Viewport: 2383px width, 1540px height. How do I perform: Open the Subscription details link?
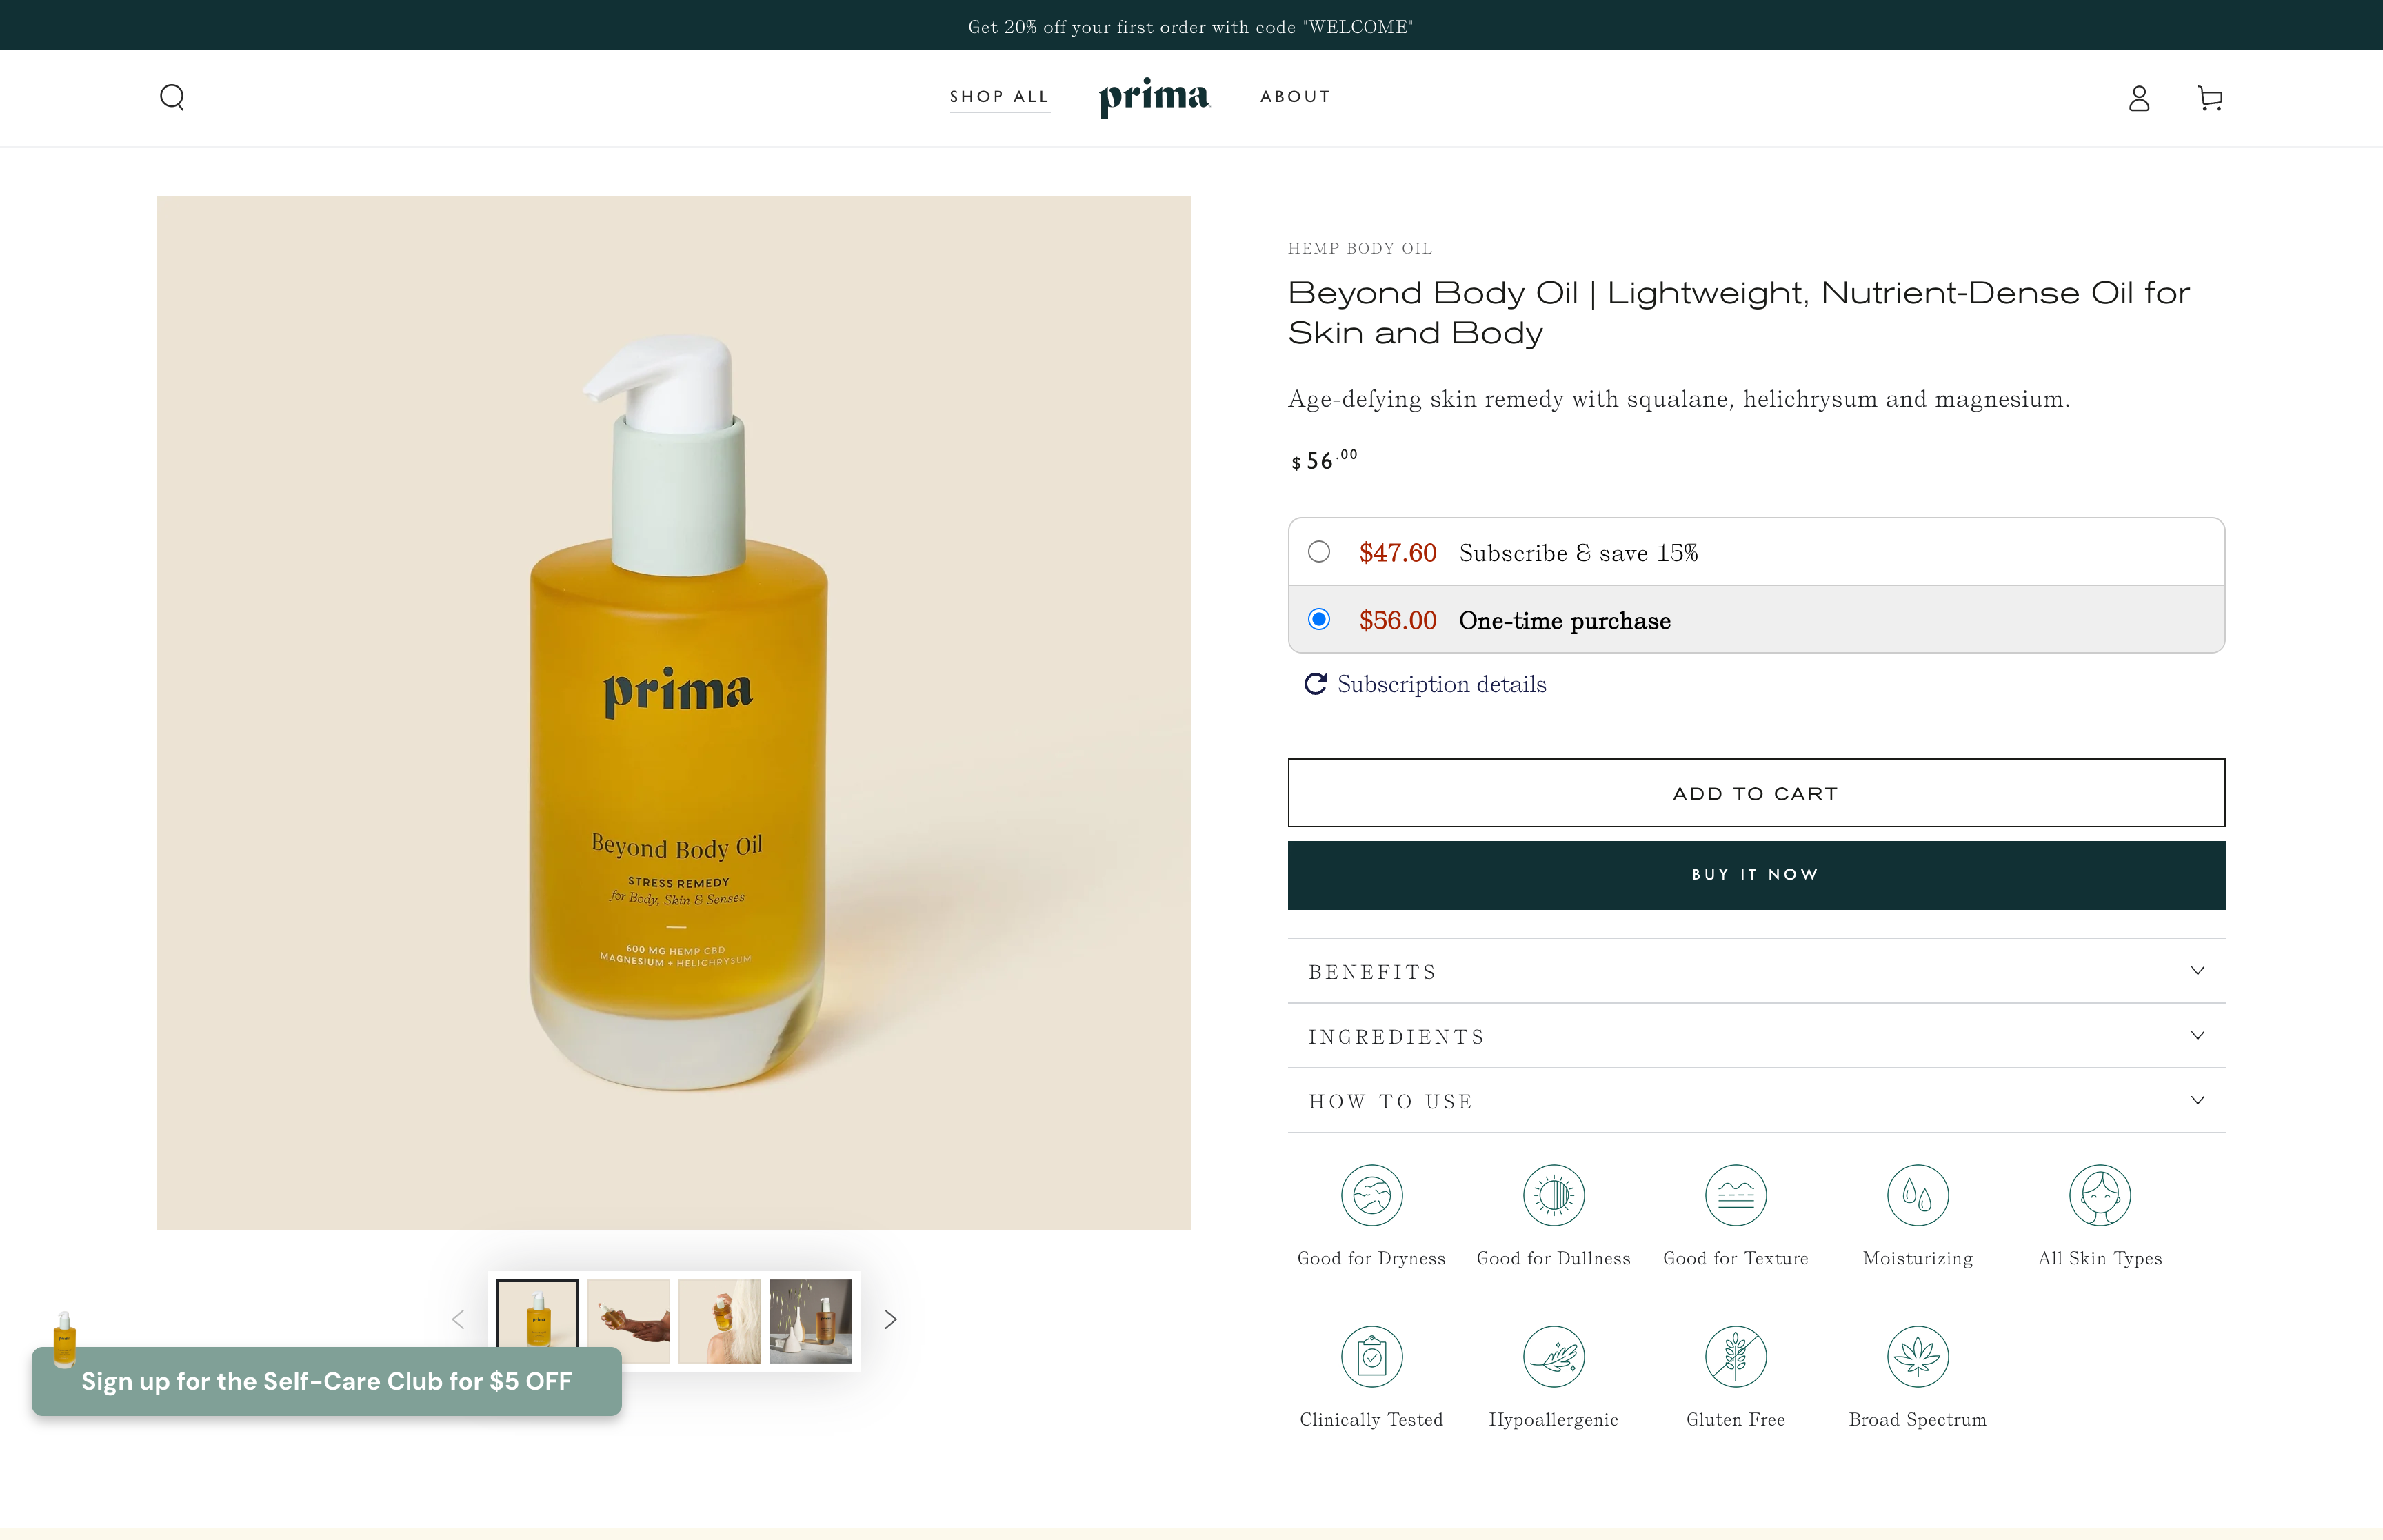click(x=1440, y=684)
